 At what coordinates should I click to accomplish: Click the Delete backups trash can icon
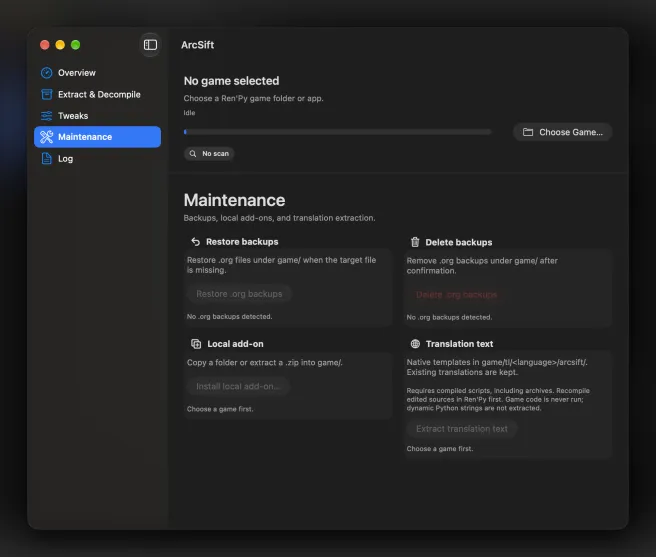pyautogui.click(x=415, y=242)
